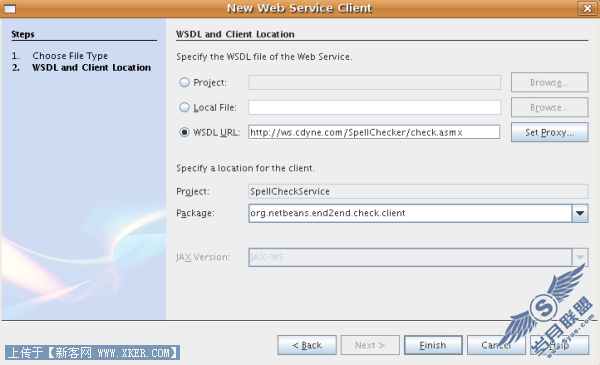The height and width of the screenshot is (365, 600).
Task: Focus the WSDL URL text field
Action: (374, 132)
